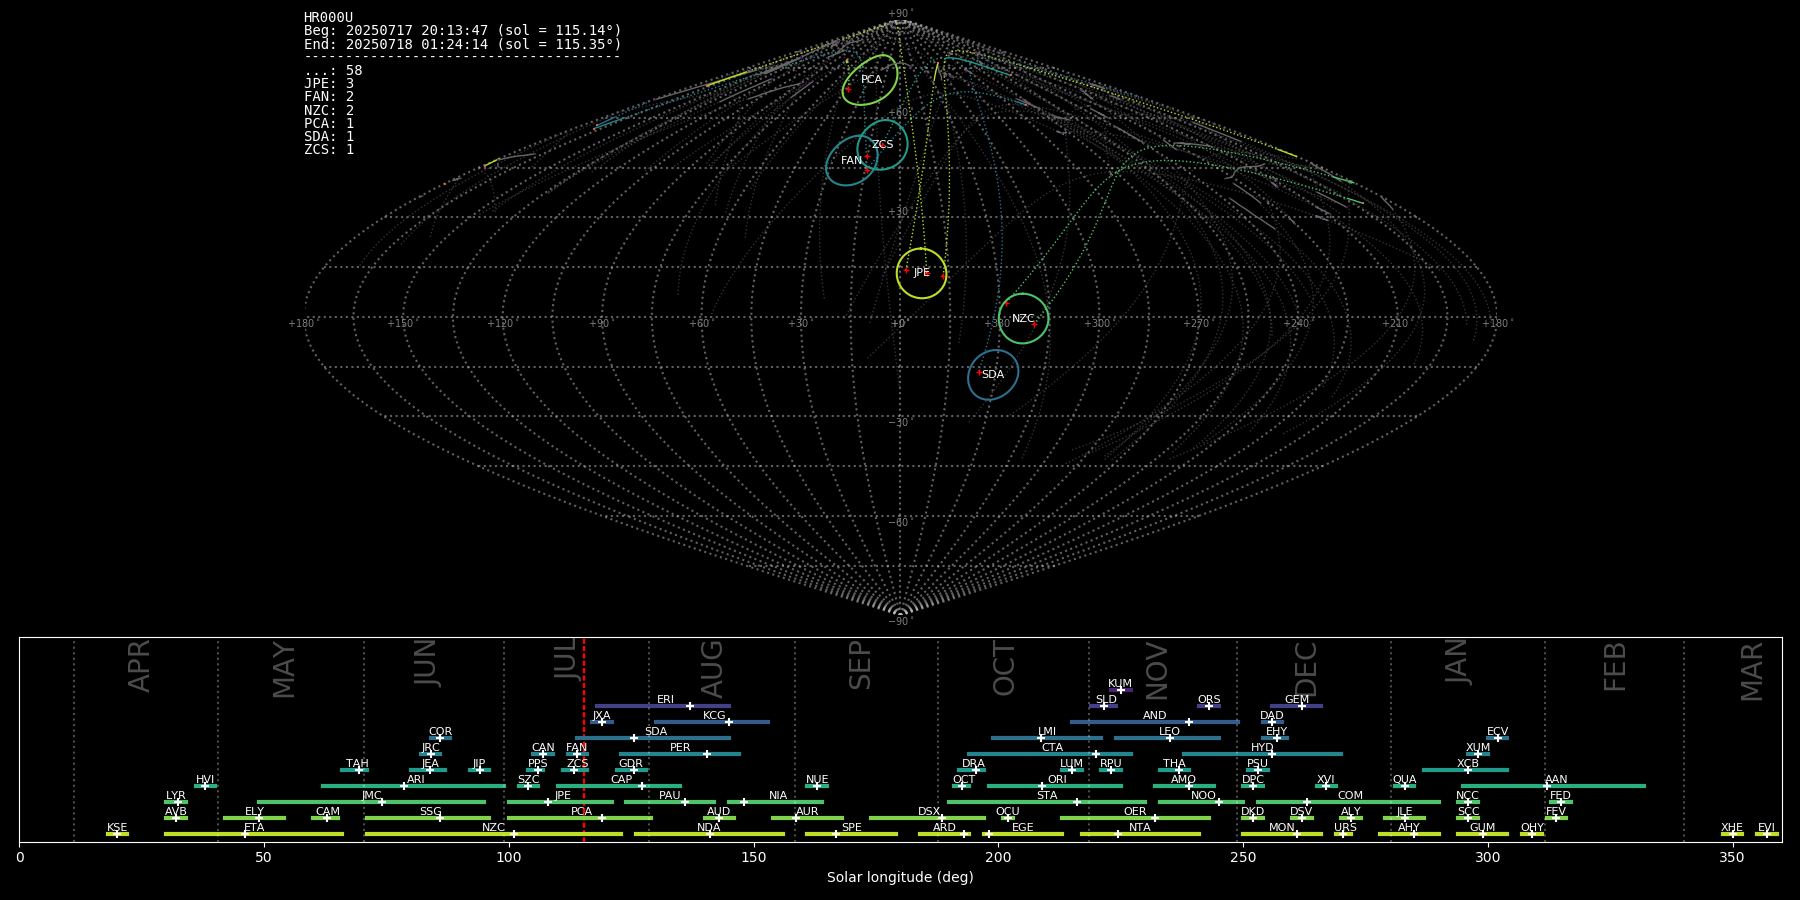
Task: Select the PER shower bar in timeline
Action: click(680, 754)
